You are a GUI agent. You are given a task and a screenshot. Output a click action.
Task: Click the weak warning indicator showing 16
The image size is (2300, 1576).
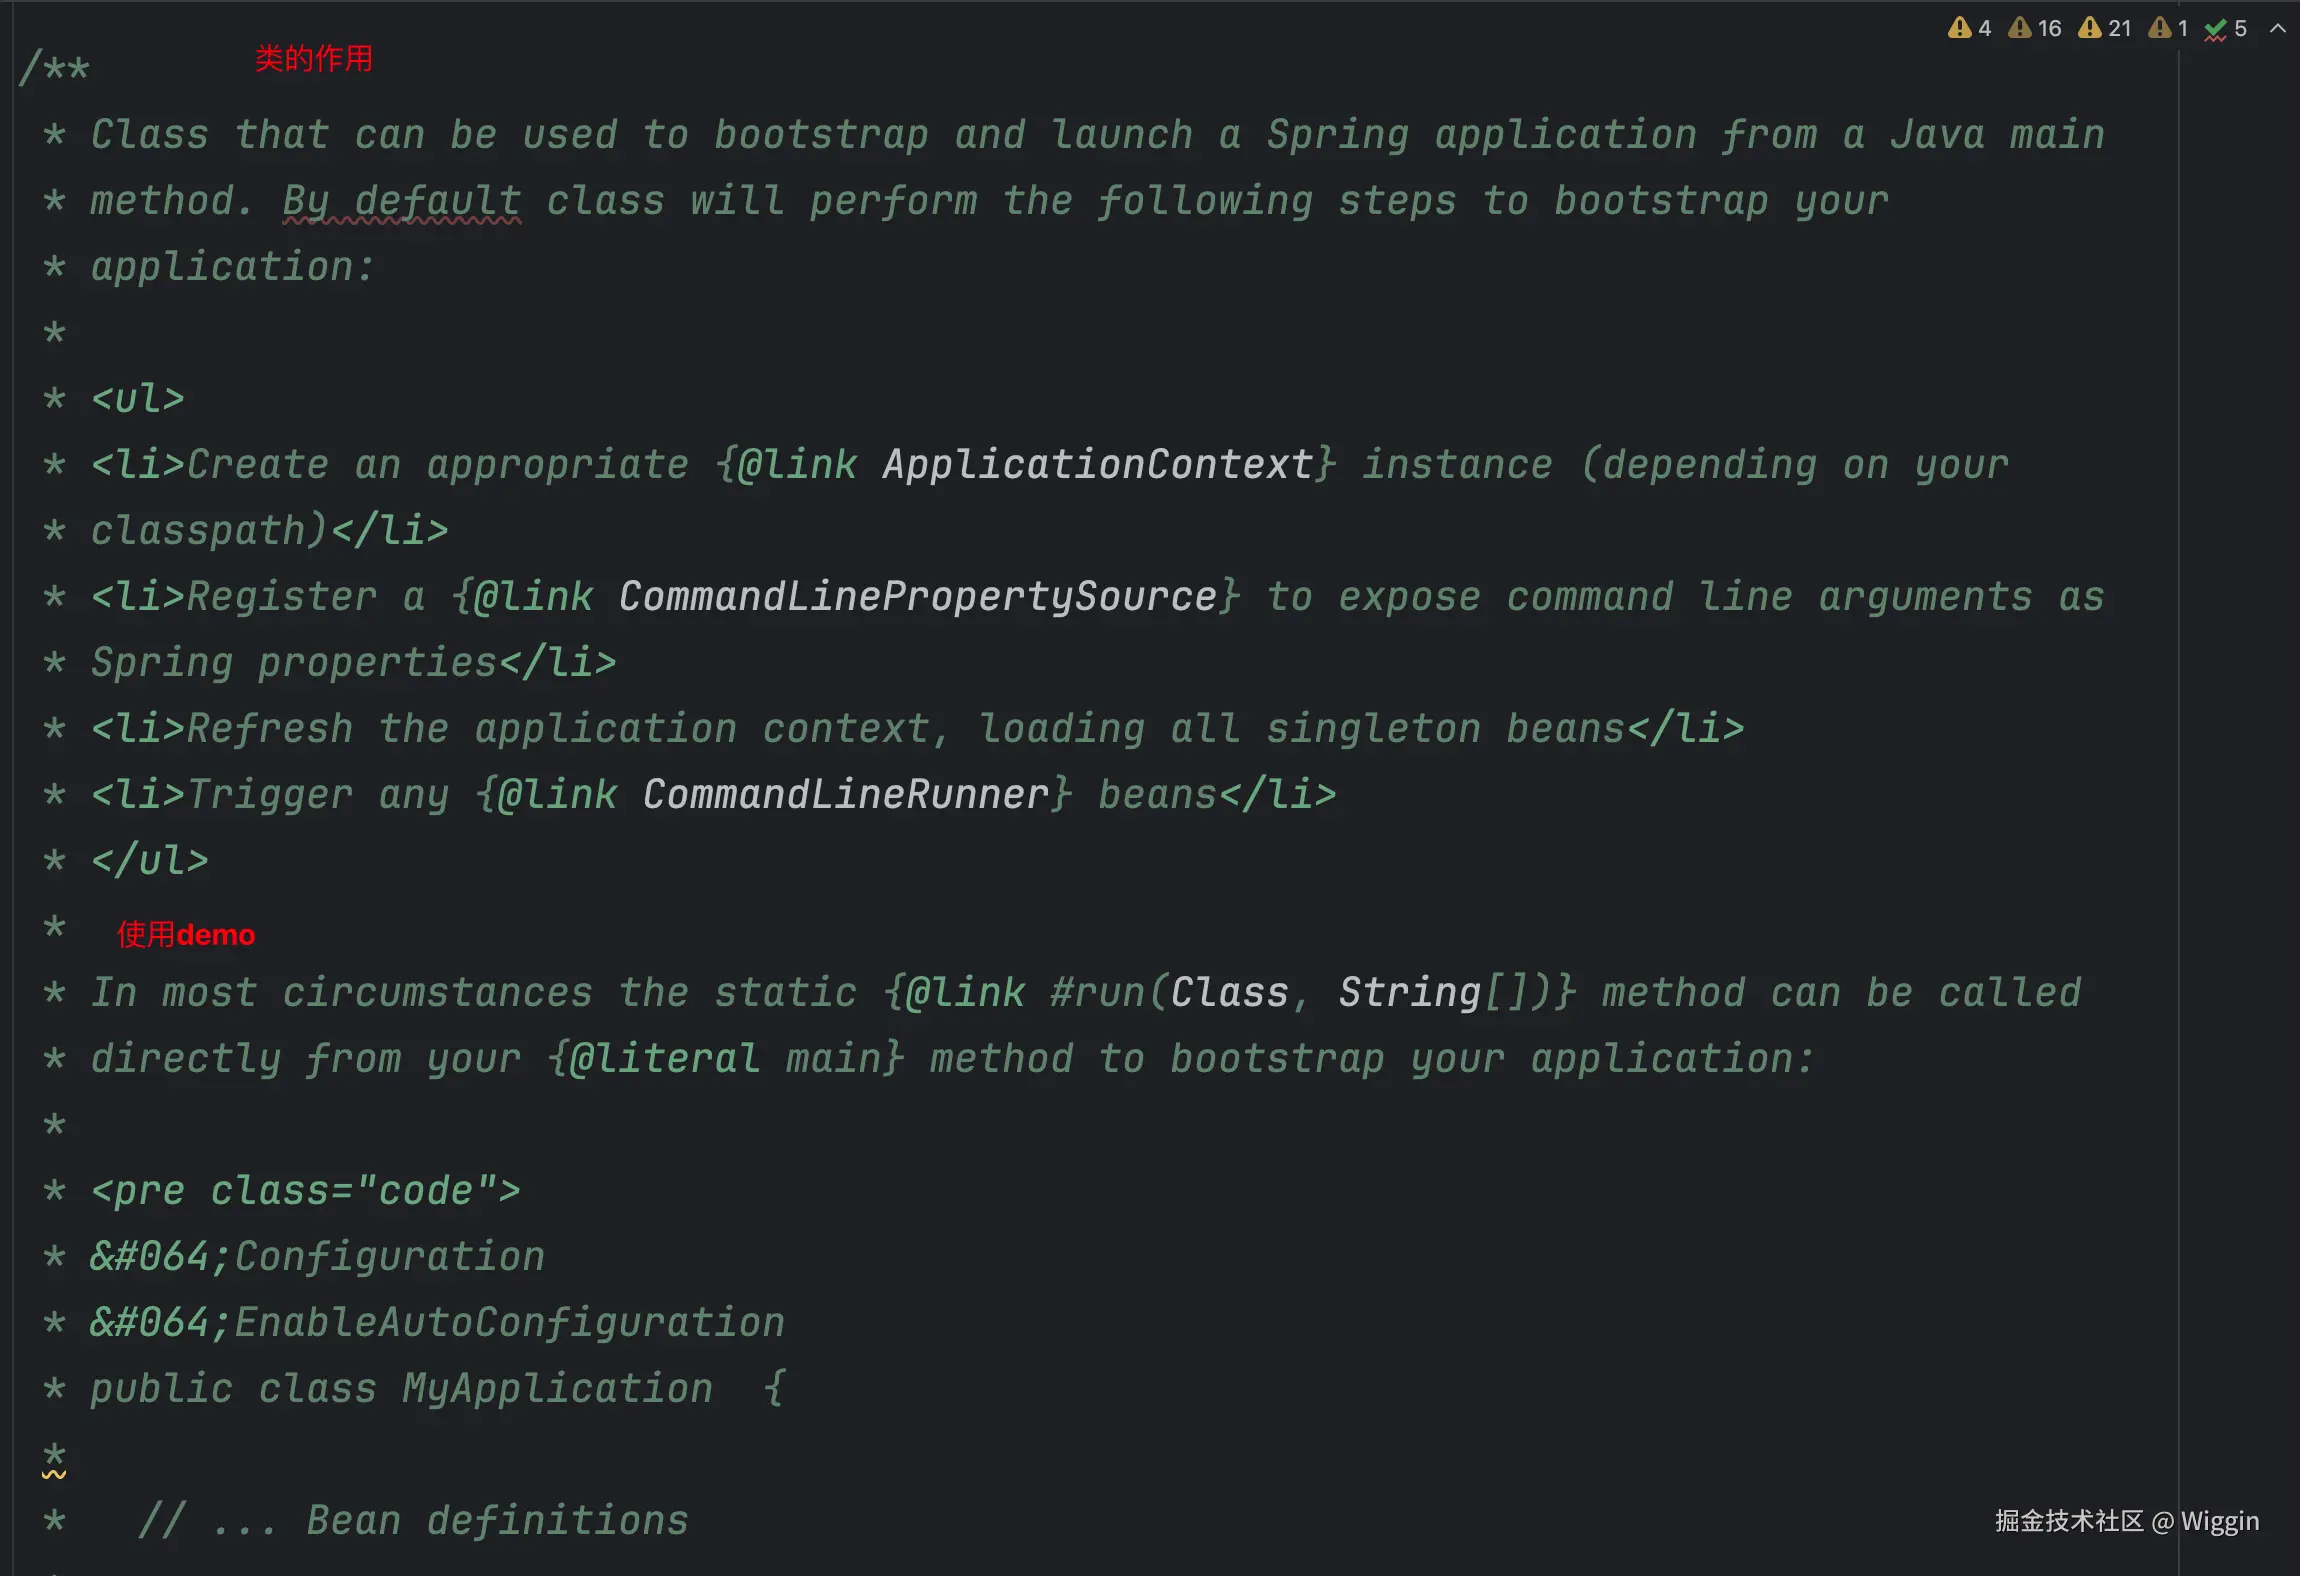coord(2035,28)
